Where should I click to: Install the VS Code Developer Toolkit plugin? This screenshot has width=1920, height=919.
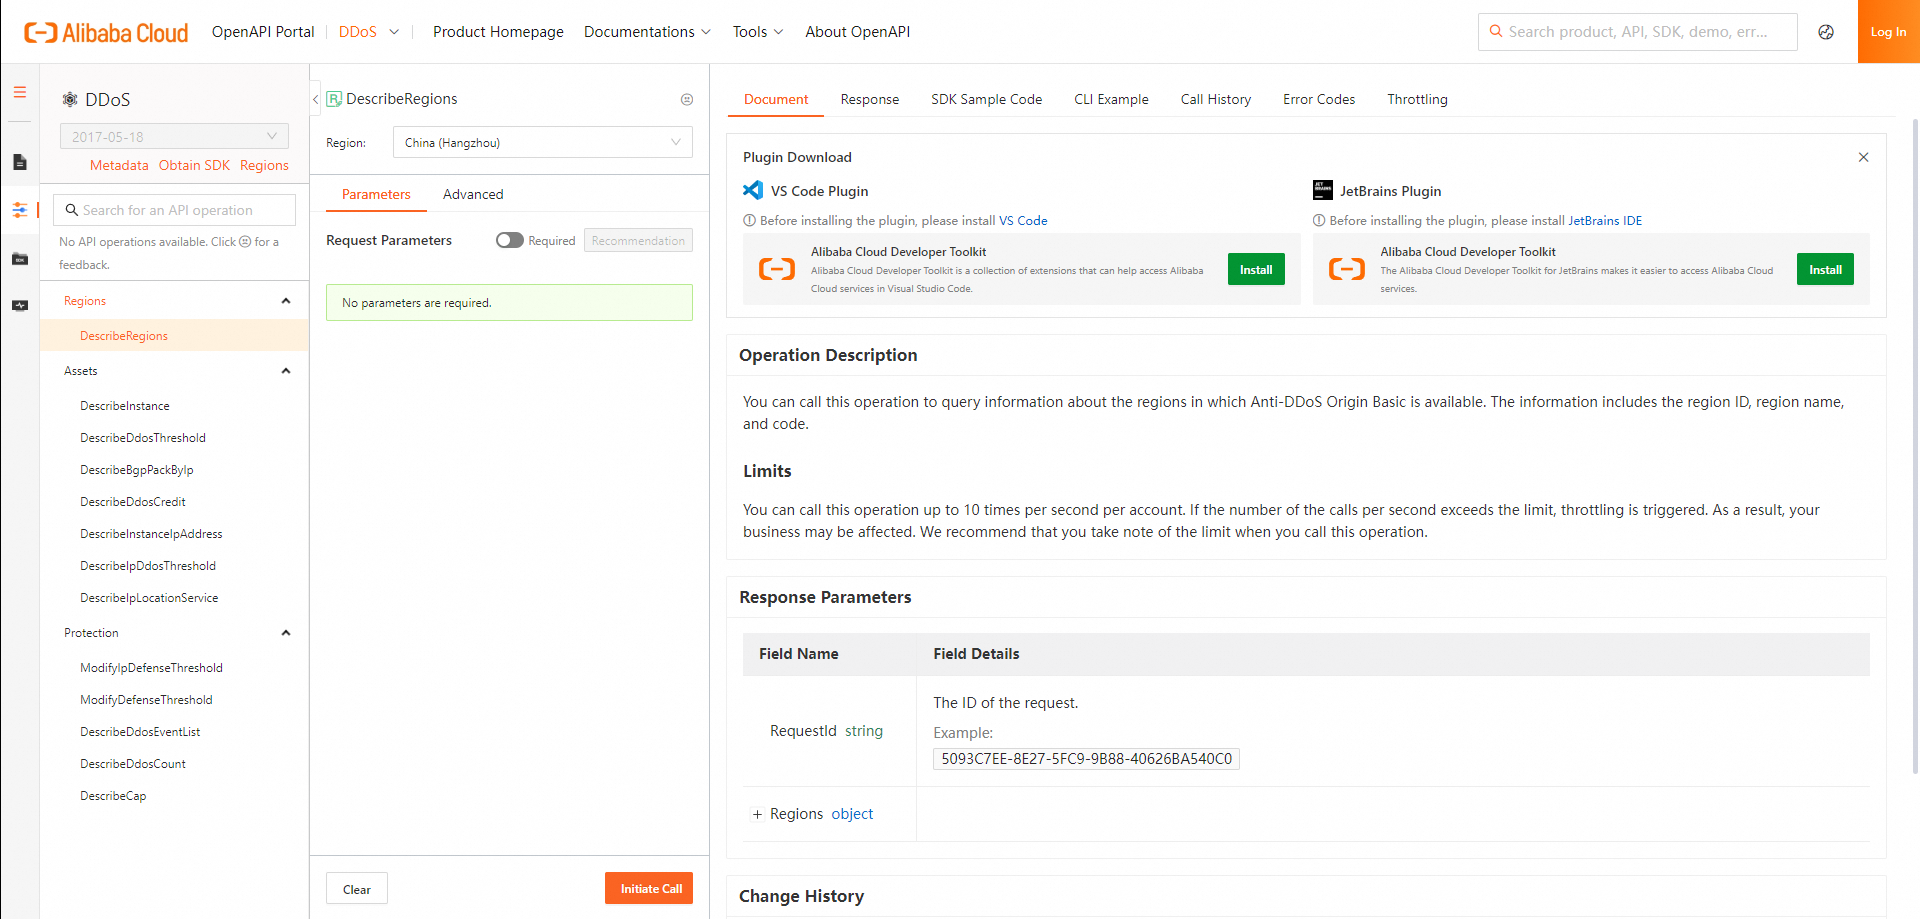[1256, 270]
